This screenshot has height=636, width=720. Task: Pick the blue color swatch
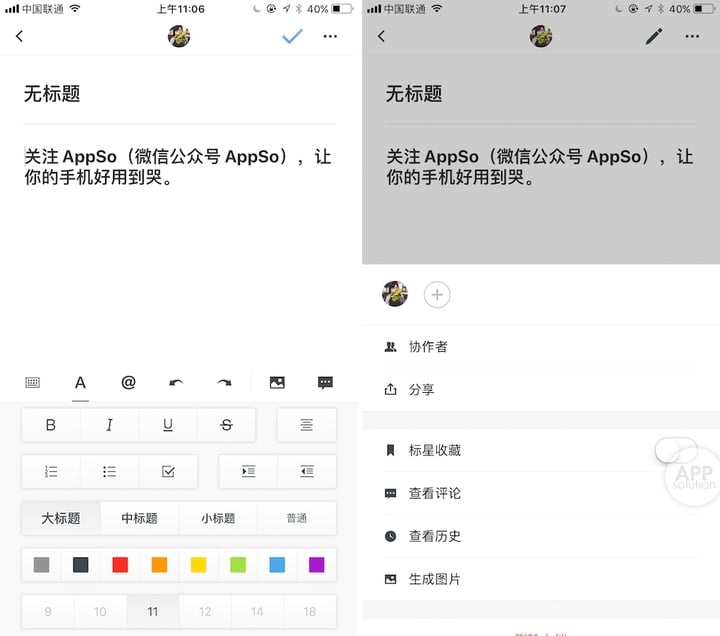(277, 565)
